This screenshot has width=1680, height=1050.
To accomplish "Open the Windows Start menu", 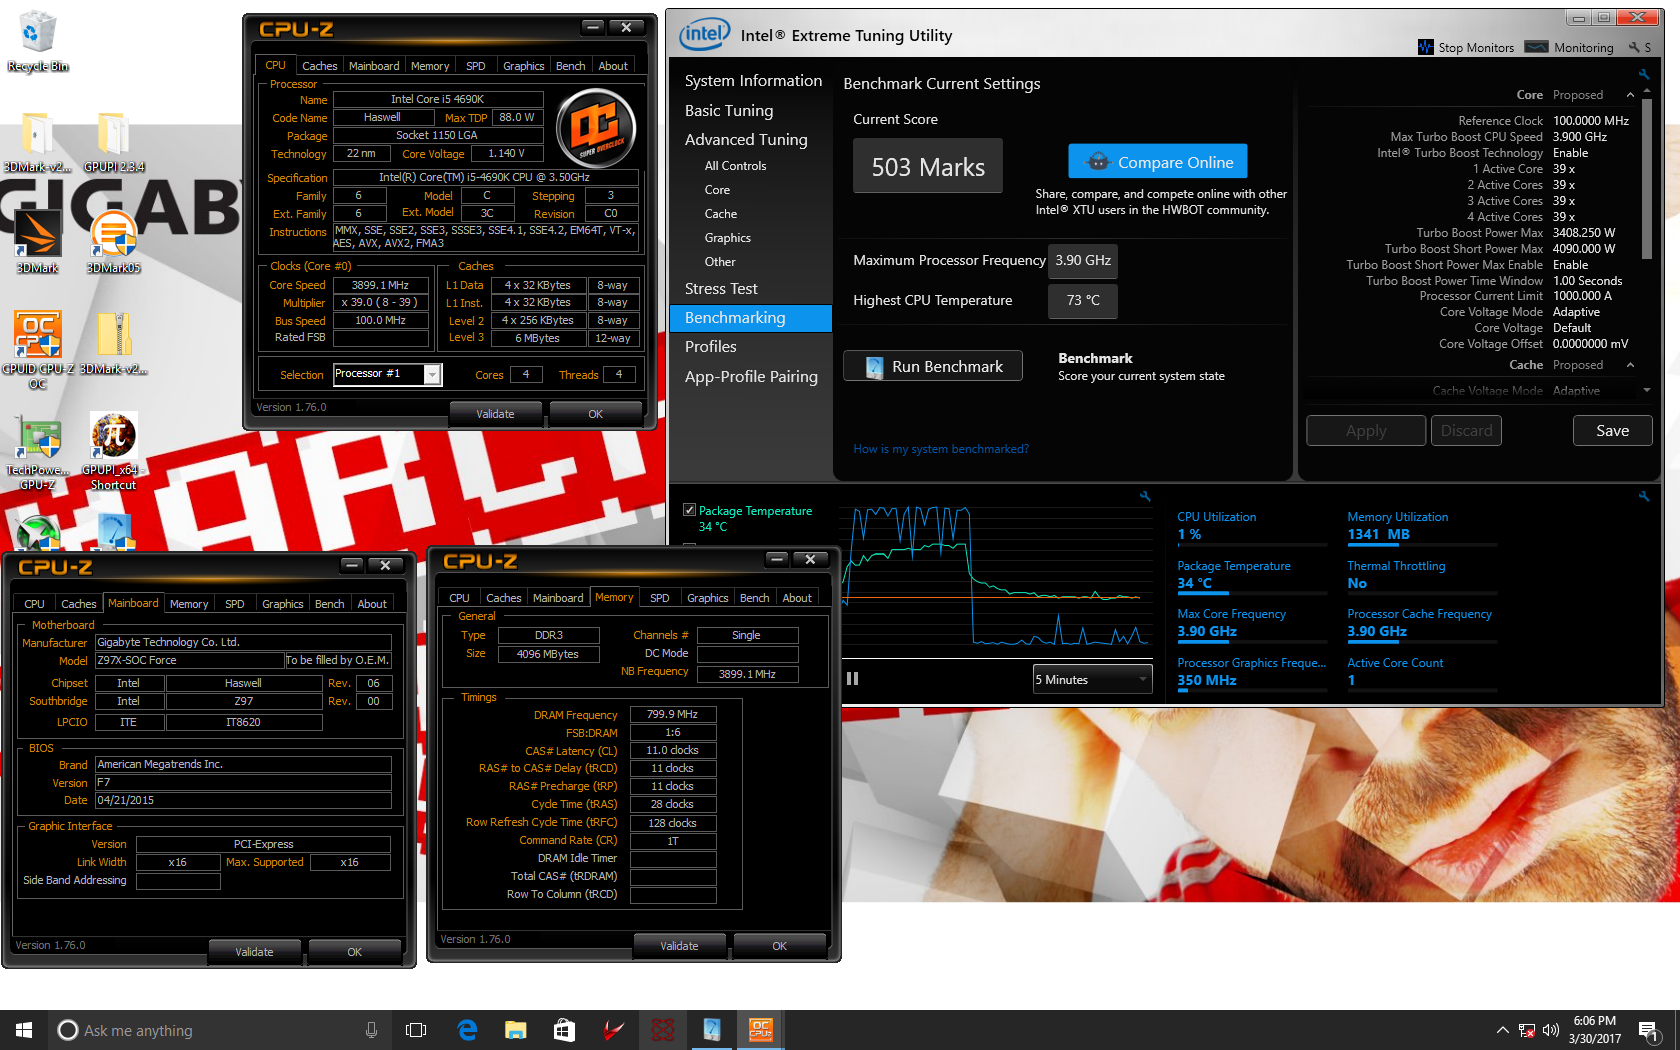I will [x=24, y=1030].
